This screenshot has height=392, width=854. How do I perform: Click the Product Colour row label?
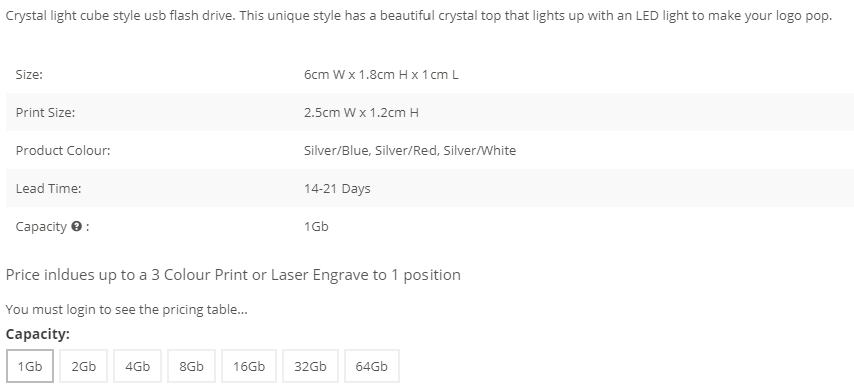click(63, 150)
